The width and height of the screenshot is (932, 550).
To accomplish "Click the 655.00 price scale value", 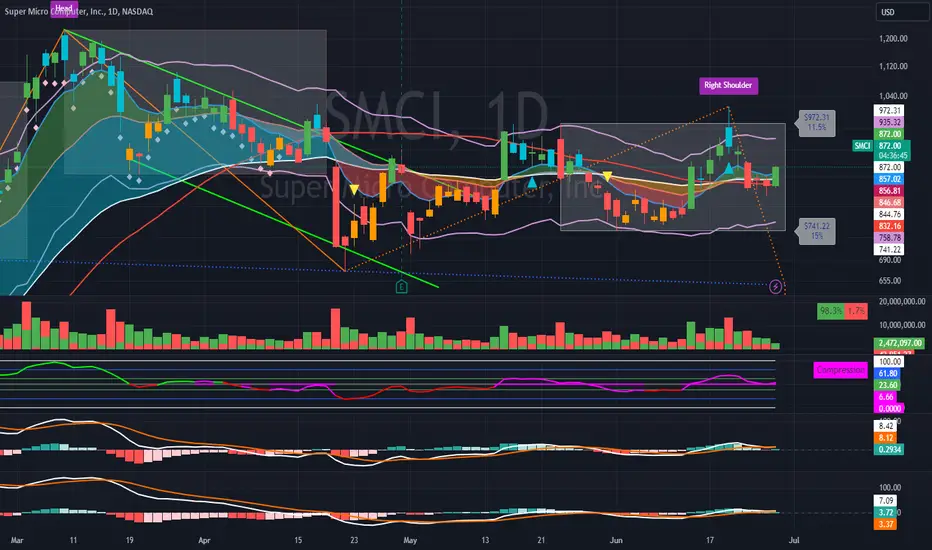I will pos(890,281).
